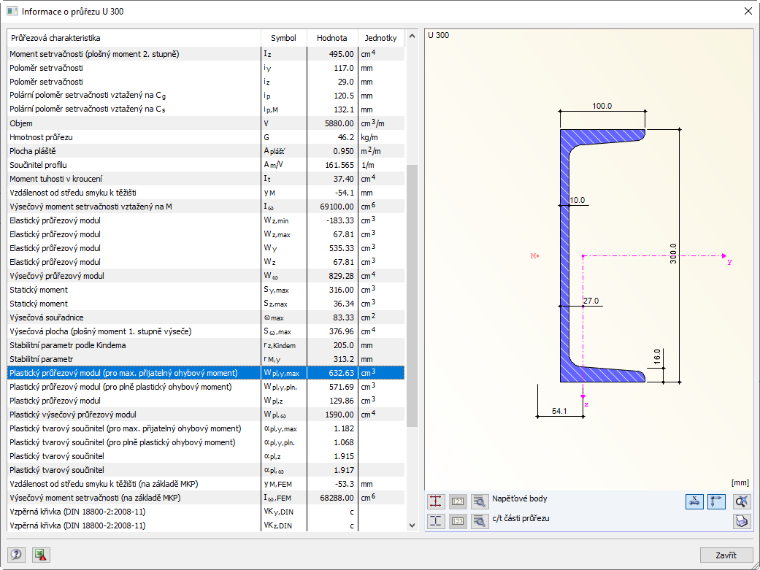Click show-whole-section zoom icon

742,501
